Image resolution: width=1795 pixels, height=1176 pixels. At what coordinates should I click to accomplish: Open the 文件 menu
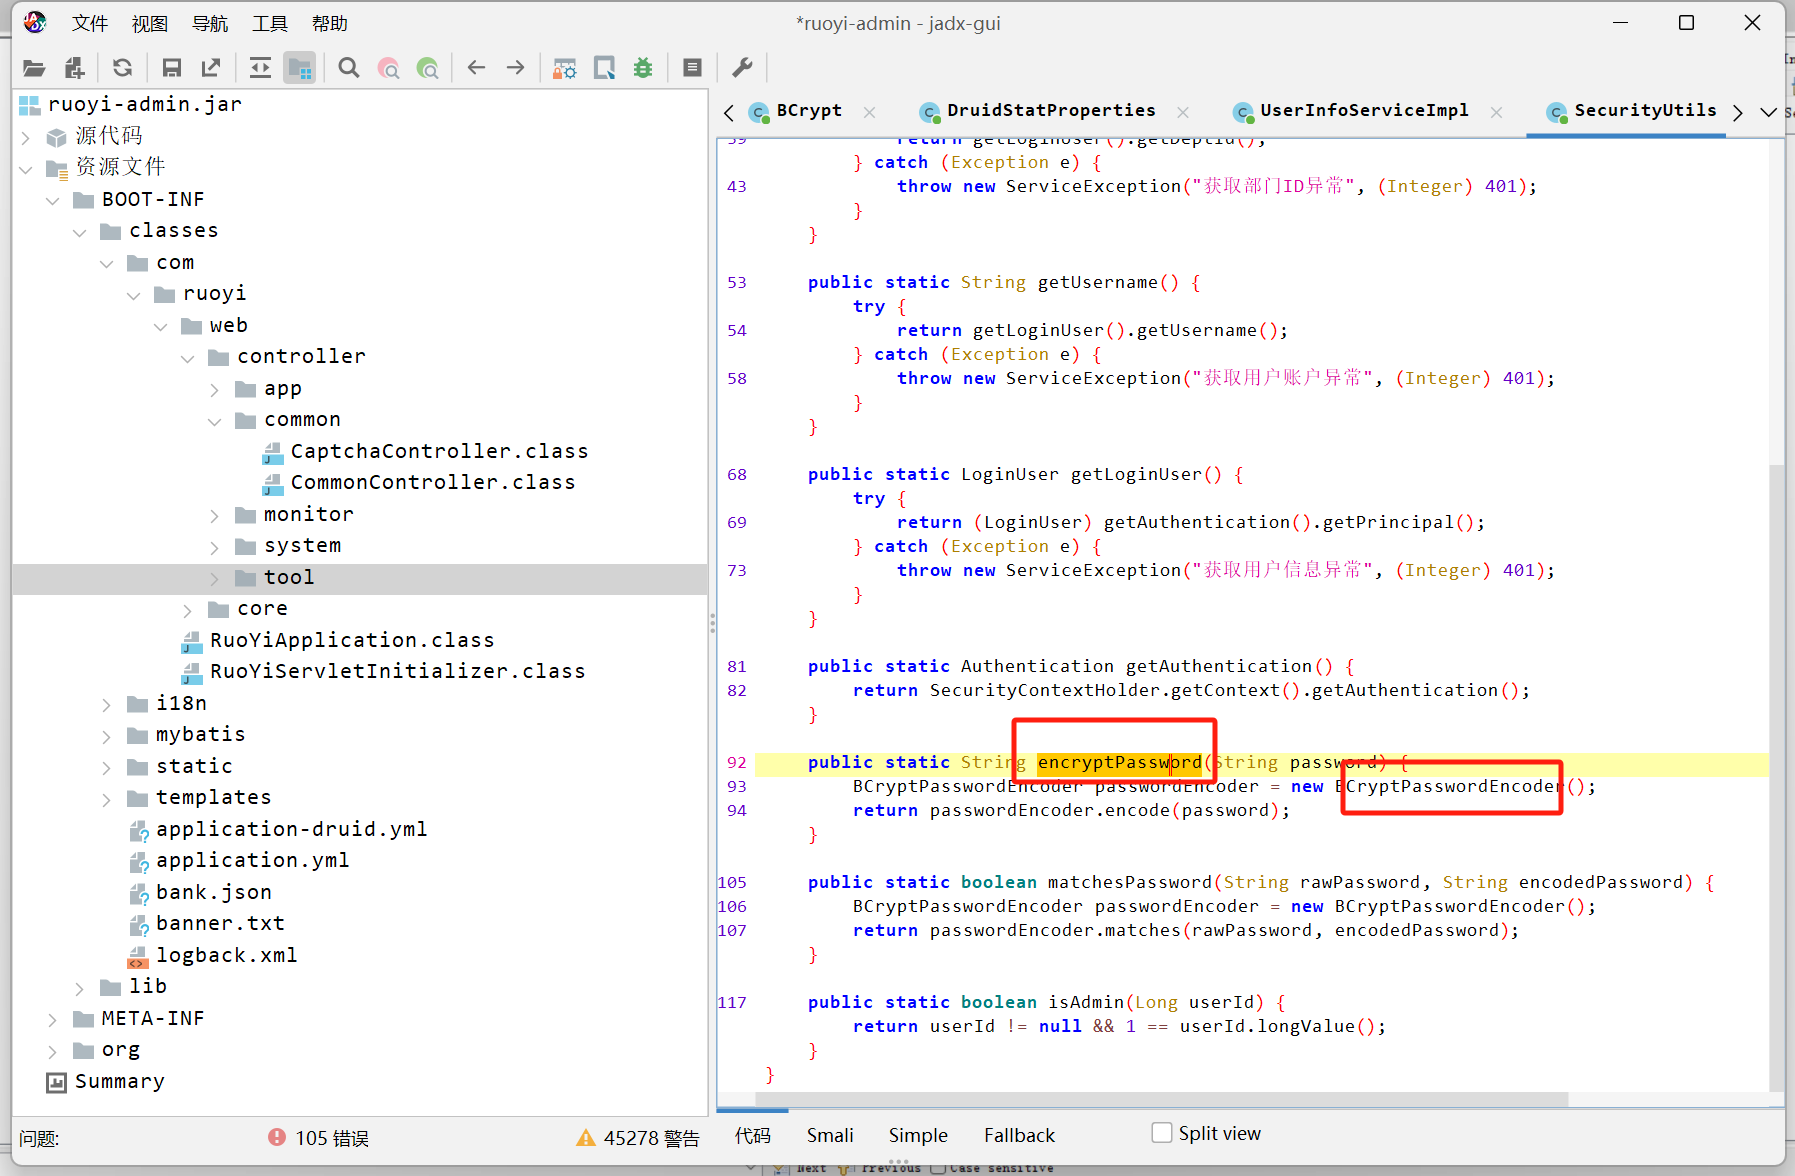click(89, 23)
